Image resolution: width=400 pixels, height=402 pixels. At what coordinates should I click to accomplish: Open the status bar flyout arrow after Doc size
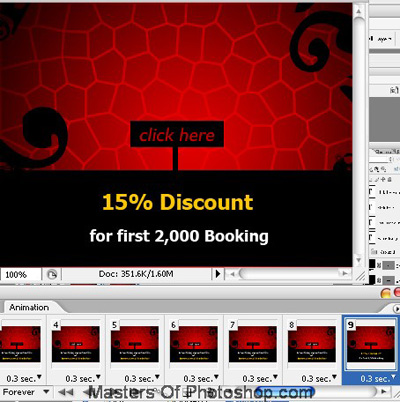[218, 274]
